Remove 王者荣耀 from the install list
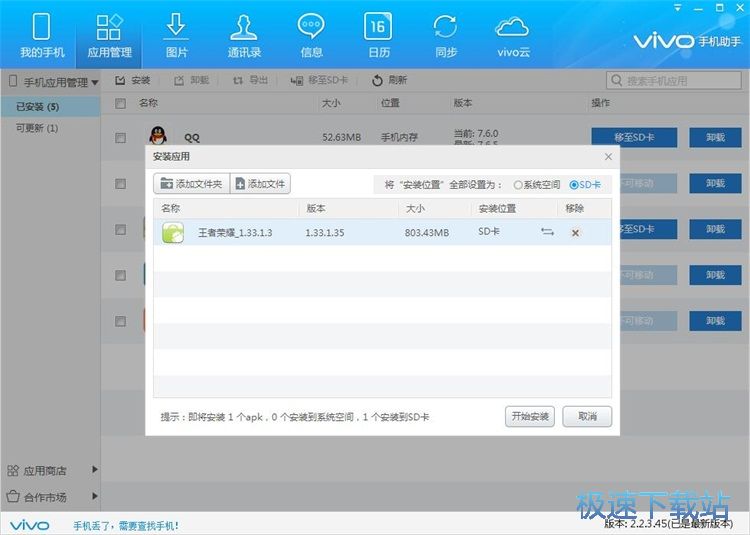This screenshot has height=535, width=750. [575, 233]
